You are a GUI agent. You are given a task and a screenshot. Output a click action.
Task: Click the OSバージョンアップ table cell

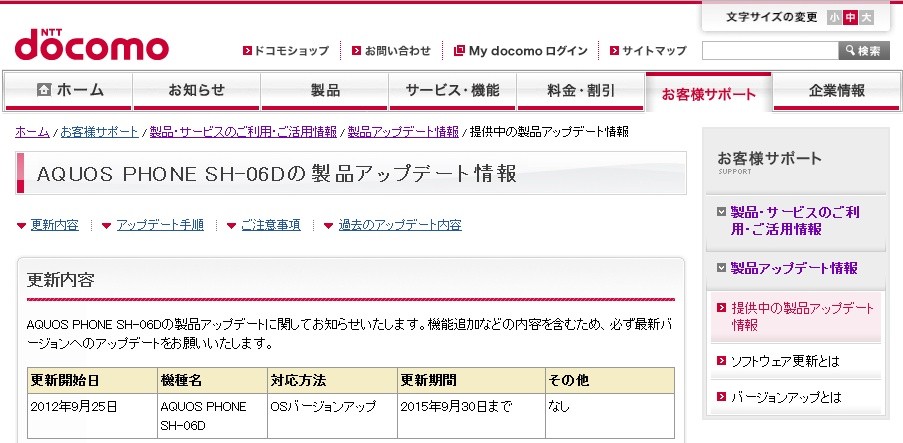tap(332, 416)
